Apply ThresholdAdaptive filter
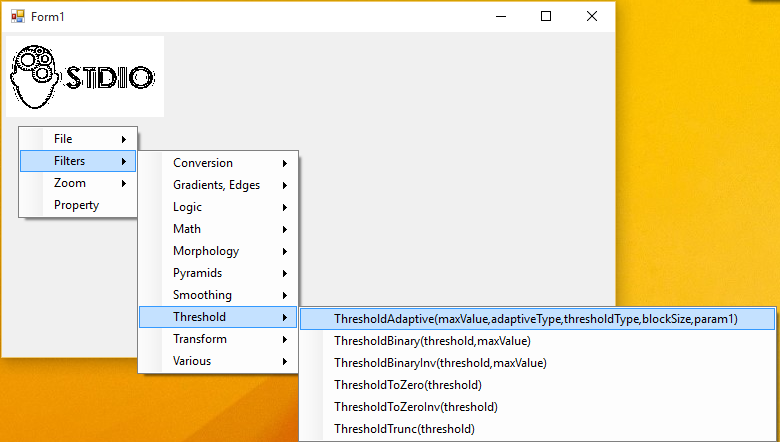This screenshot has width=780, height=442. coord(538,319)
